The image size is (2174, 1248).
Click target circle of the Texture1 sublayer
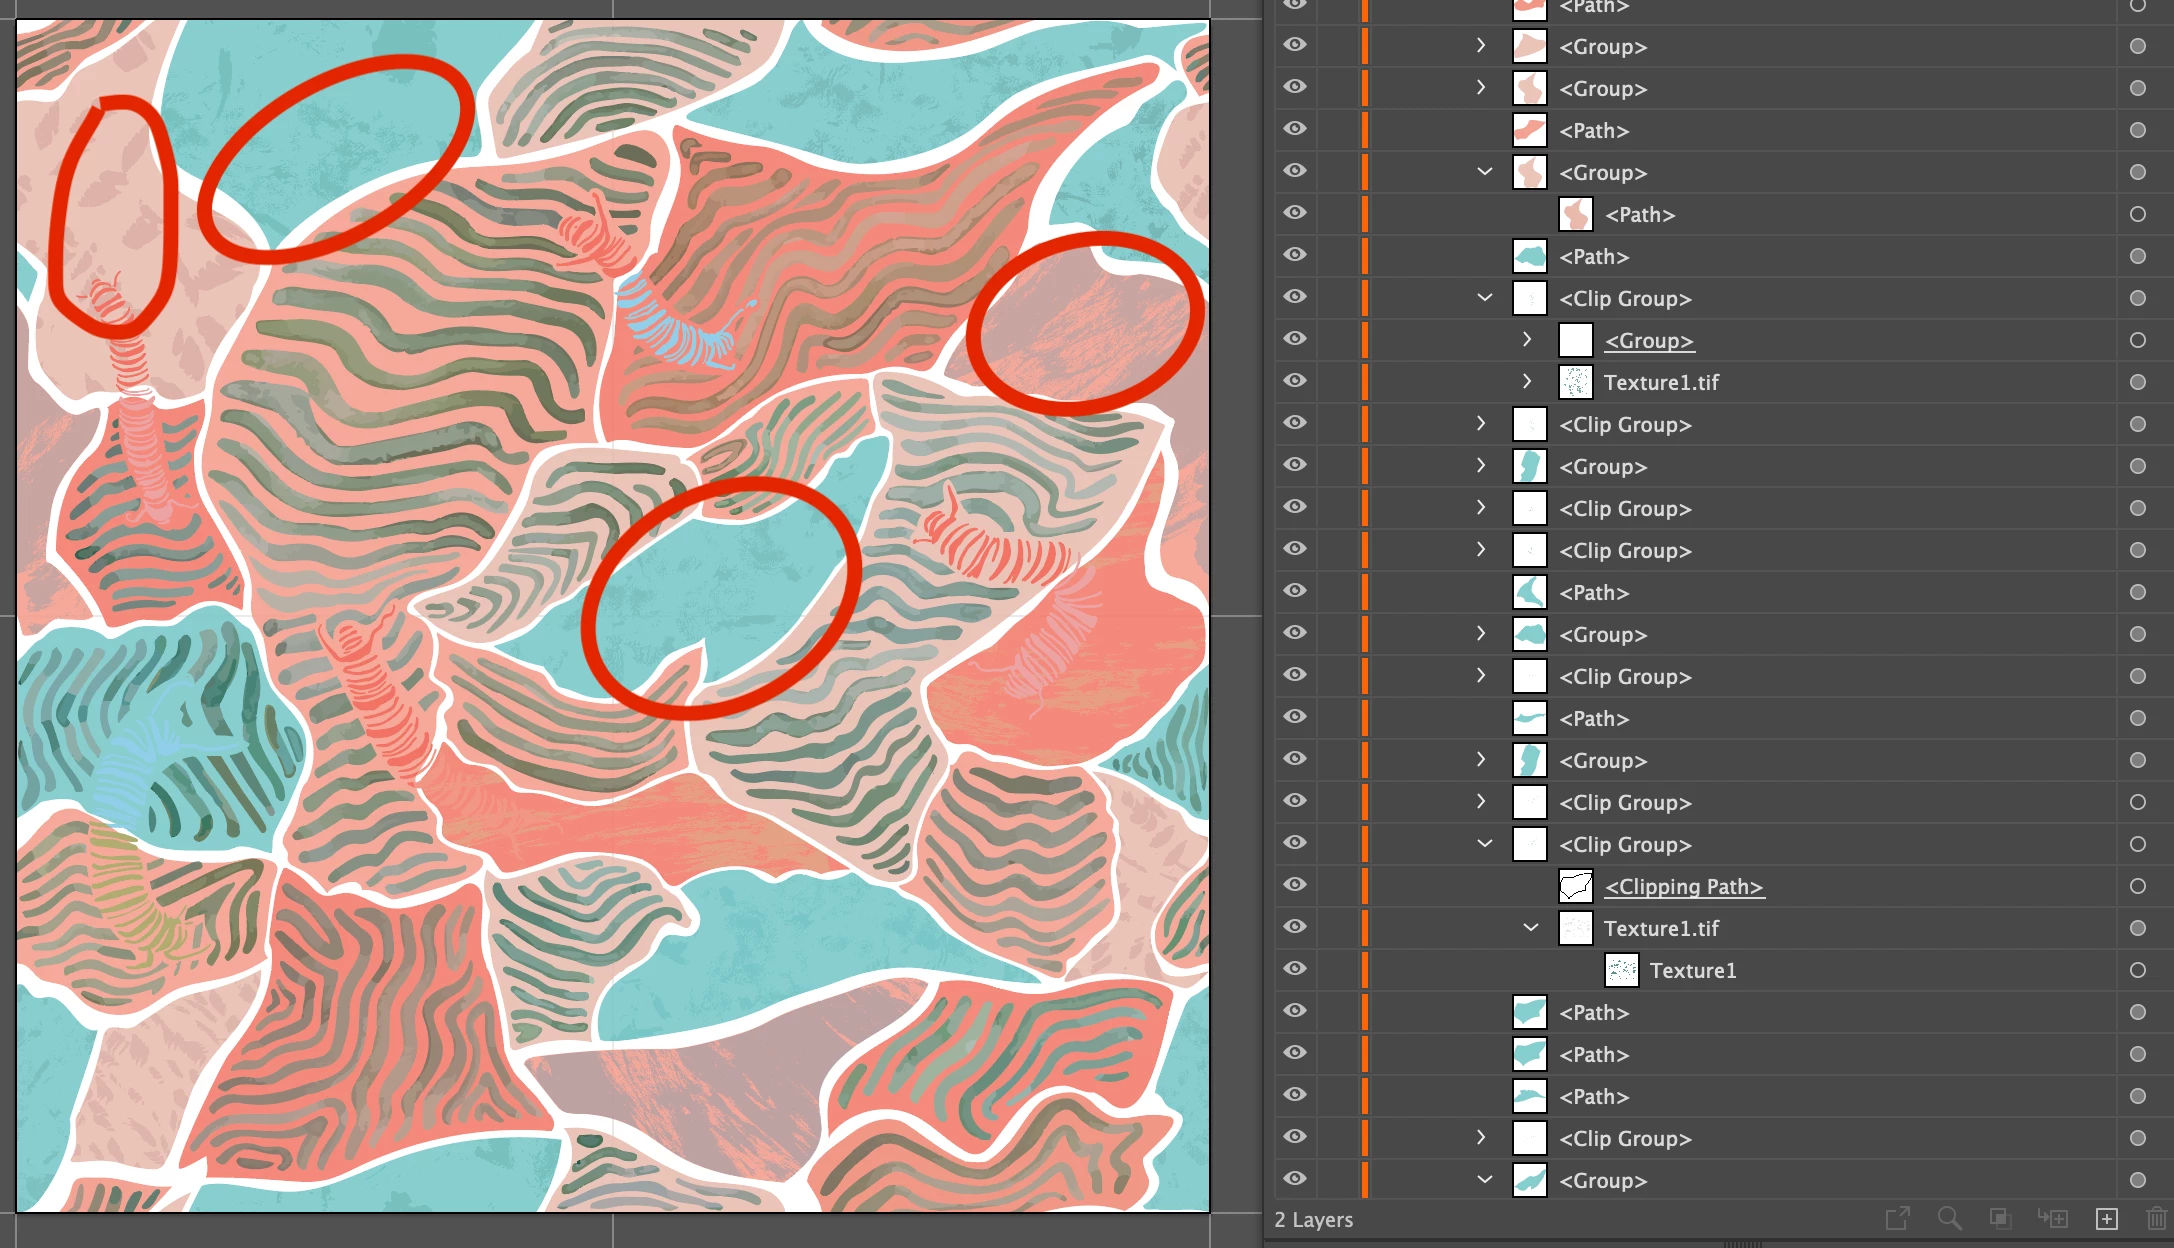2137,970
